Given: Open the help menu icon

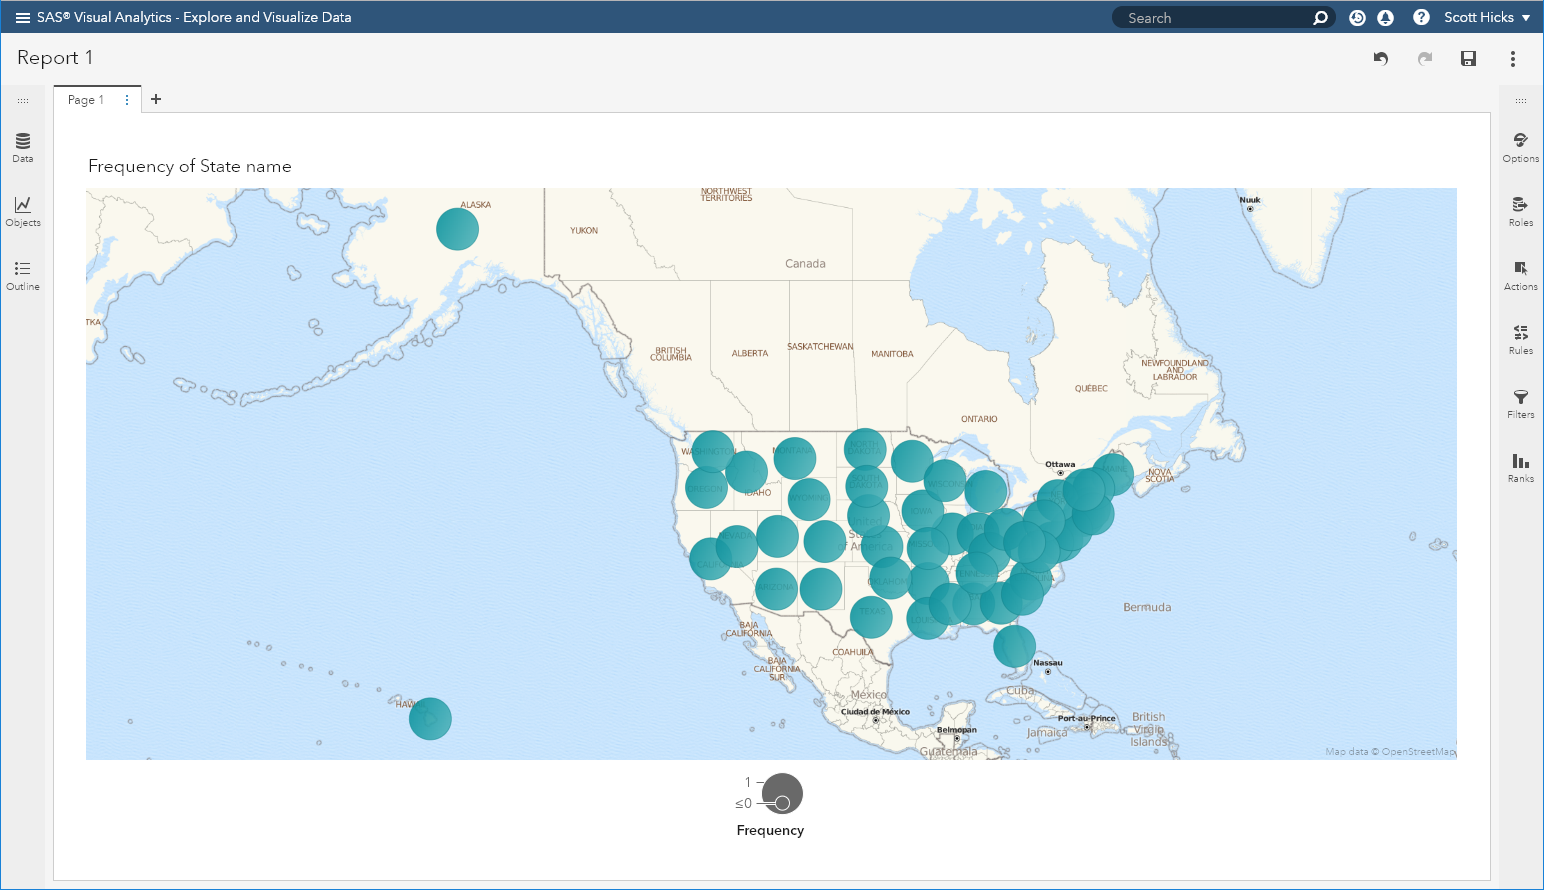Looking at the screenshot, I should point(1421,18).
